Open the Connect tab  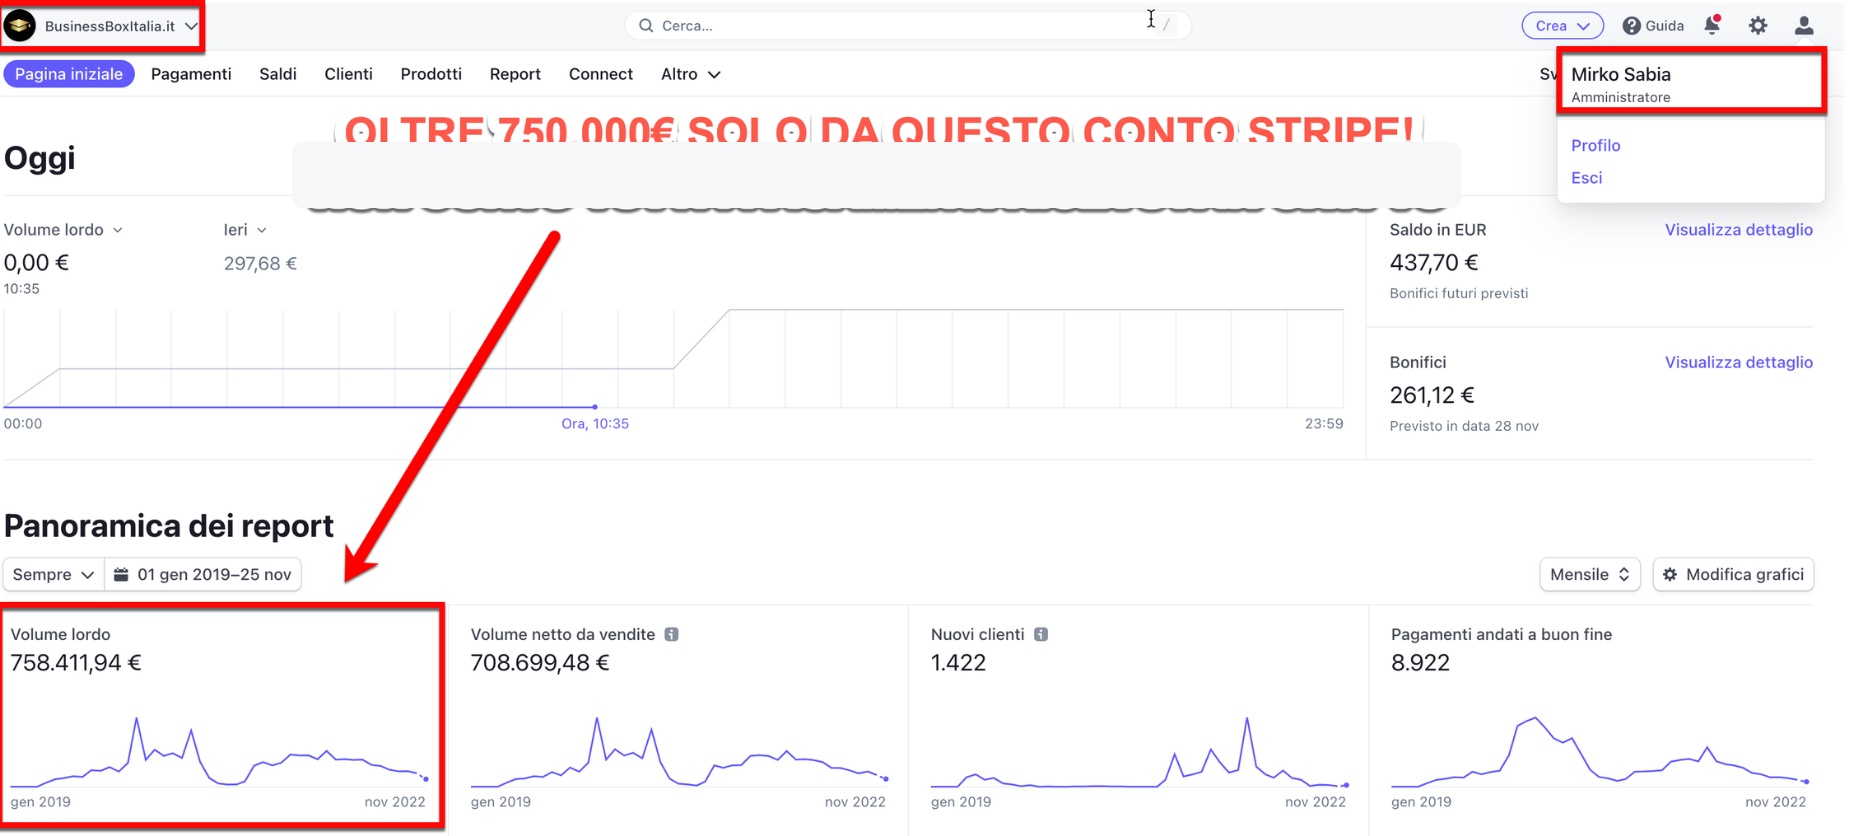pyautogui.click(x=601, y=74)
